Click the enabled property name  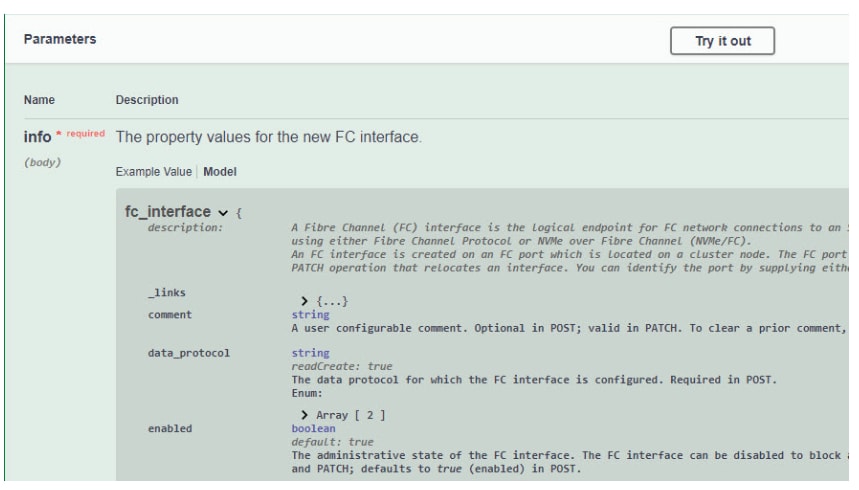coord(169,428)
